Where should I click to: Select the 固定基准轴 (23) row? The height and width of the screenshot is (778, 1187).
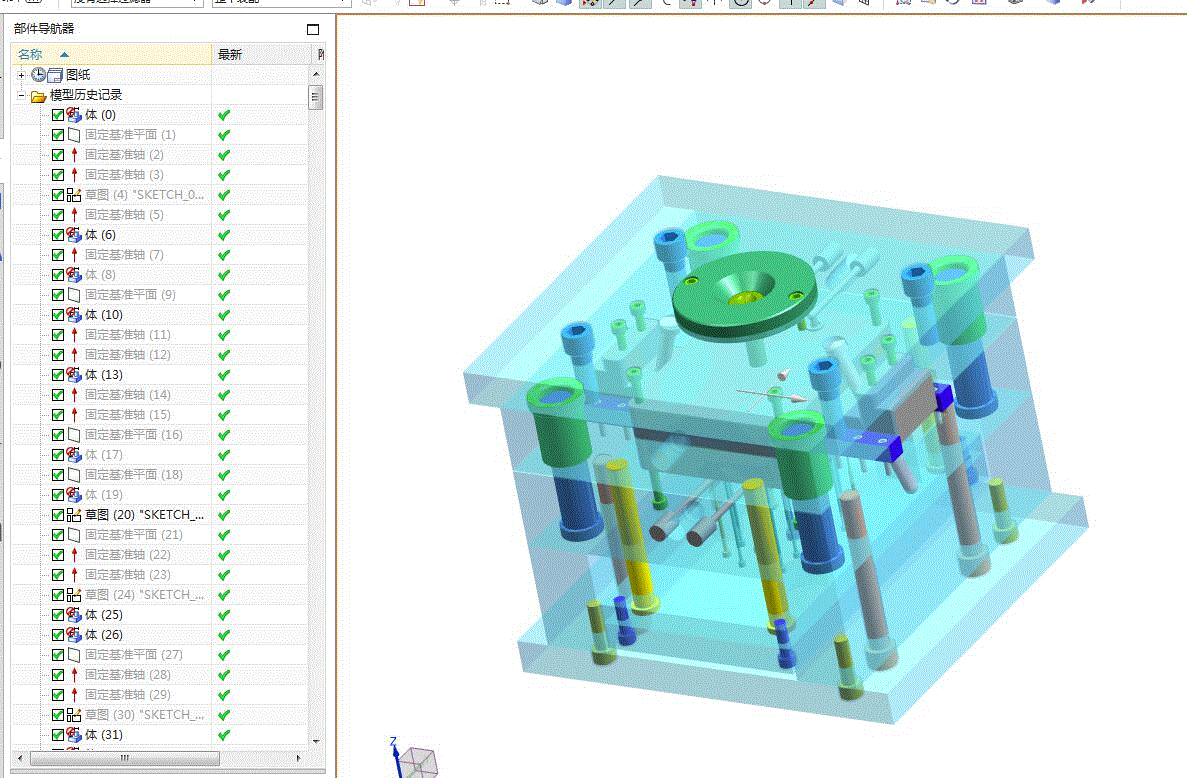click(x=160, y=575)
